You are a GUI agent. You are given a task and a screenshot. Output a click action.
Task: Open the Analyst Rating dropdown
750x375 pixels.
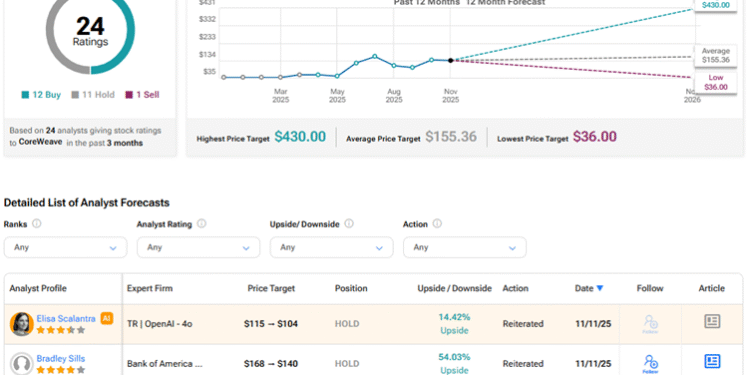(199, 248)
